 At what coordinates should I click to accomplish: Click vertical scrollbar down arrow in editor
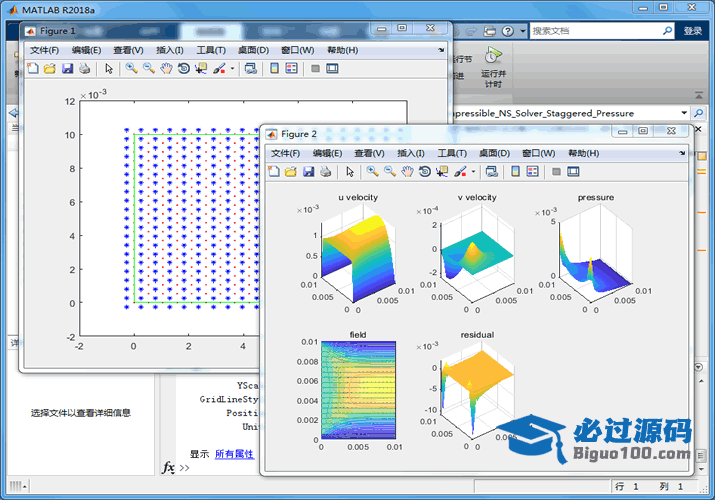702,469
